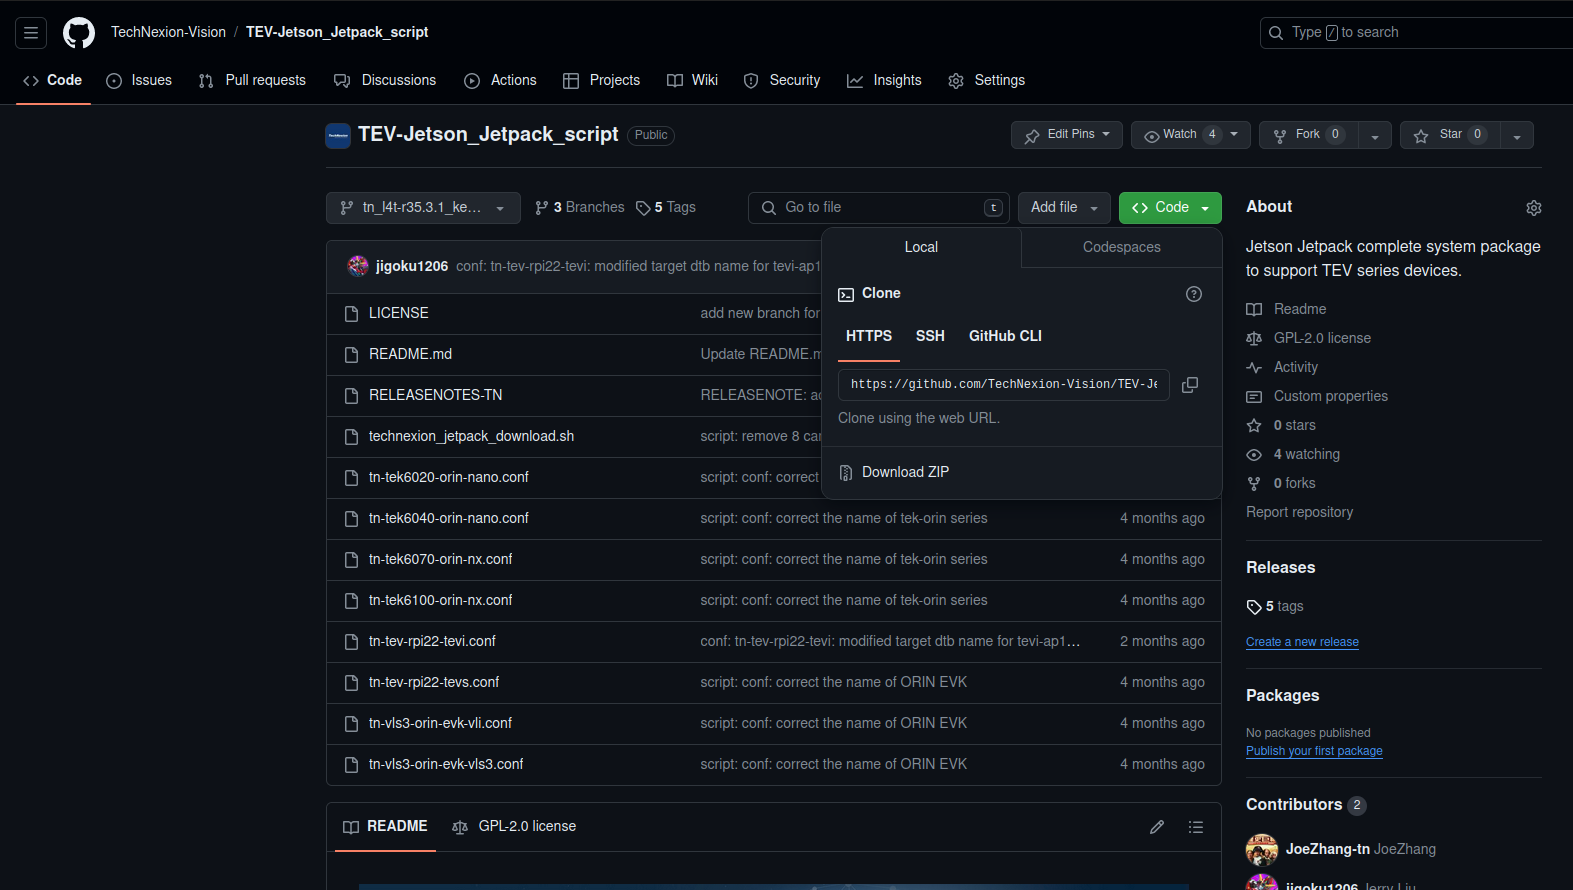This screenshot has width=1573, height=890.
Task: Focus the top search bar
Action: tap(1416, 33)
